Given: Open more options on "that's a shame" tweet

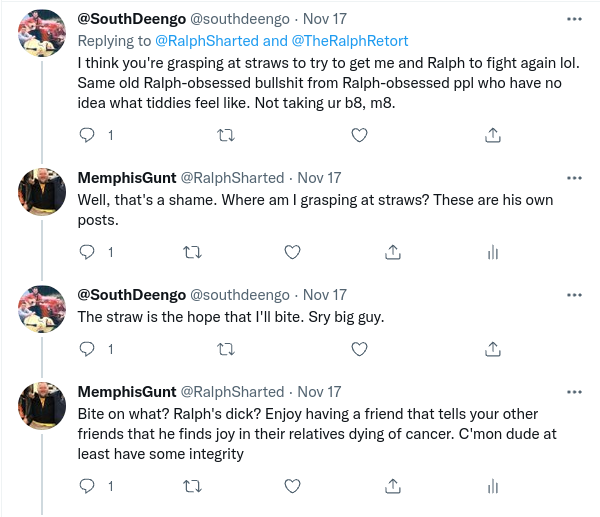Looking at the screenshot, I should click(x=574, y=178).
